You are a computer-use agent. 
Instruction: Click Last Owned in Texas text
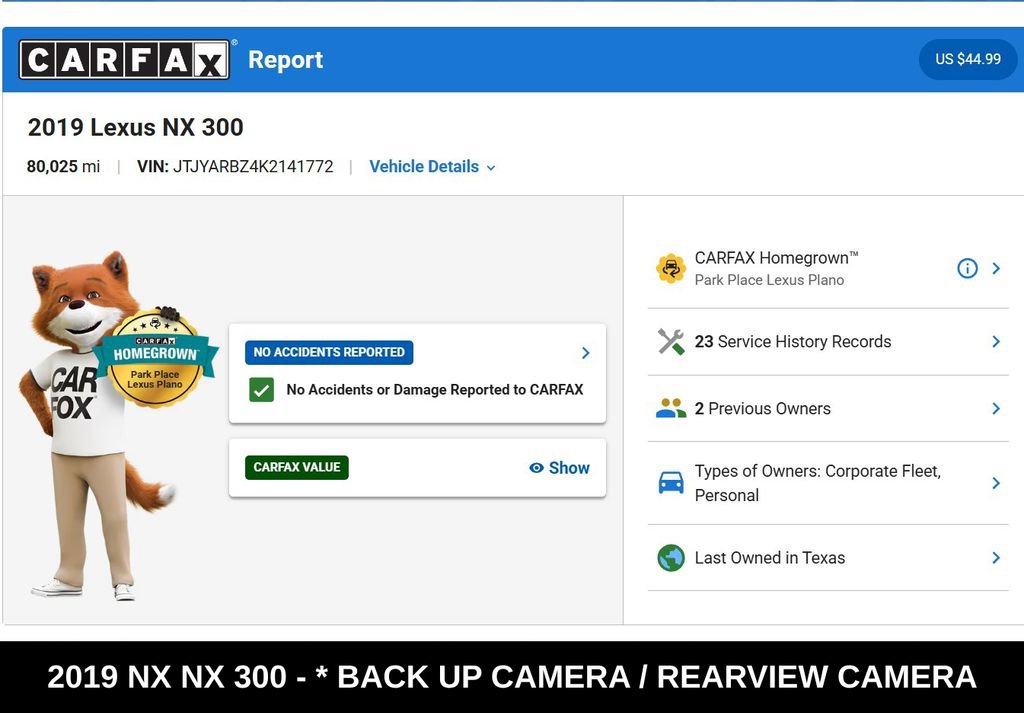pyautogui.click(x=770, y=558)
